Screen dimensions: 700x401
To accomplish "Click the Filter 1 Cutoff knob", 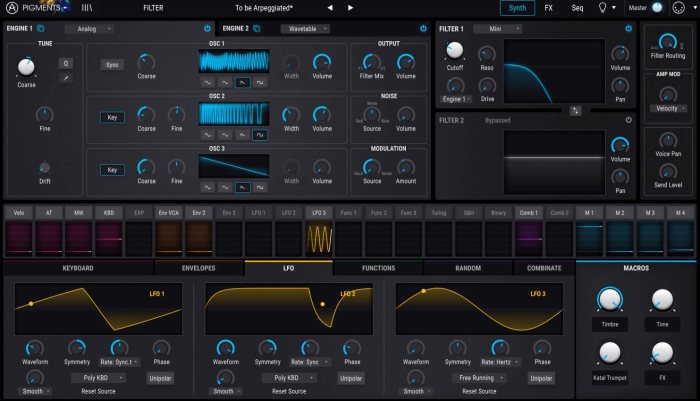I will click(x=454, y=50).
